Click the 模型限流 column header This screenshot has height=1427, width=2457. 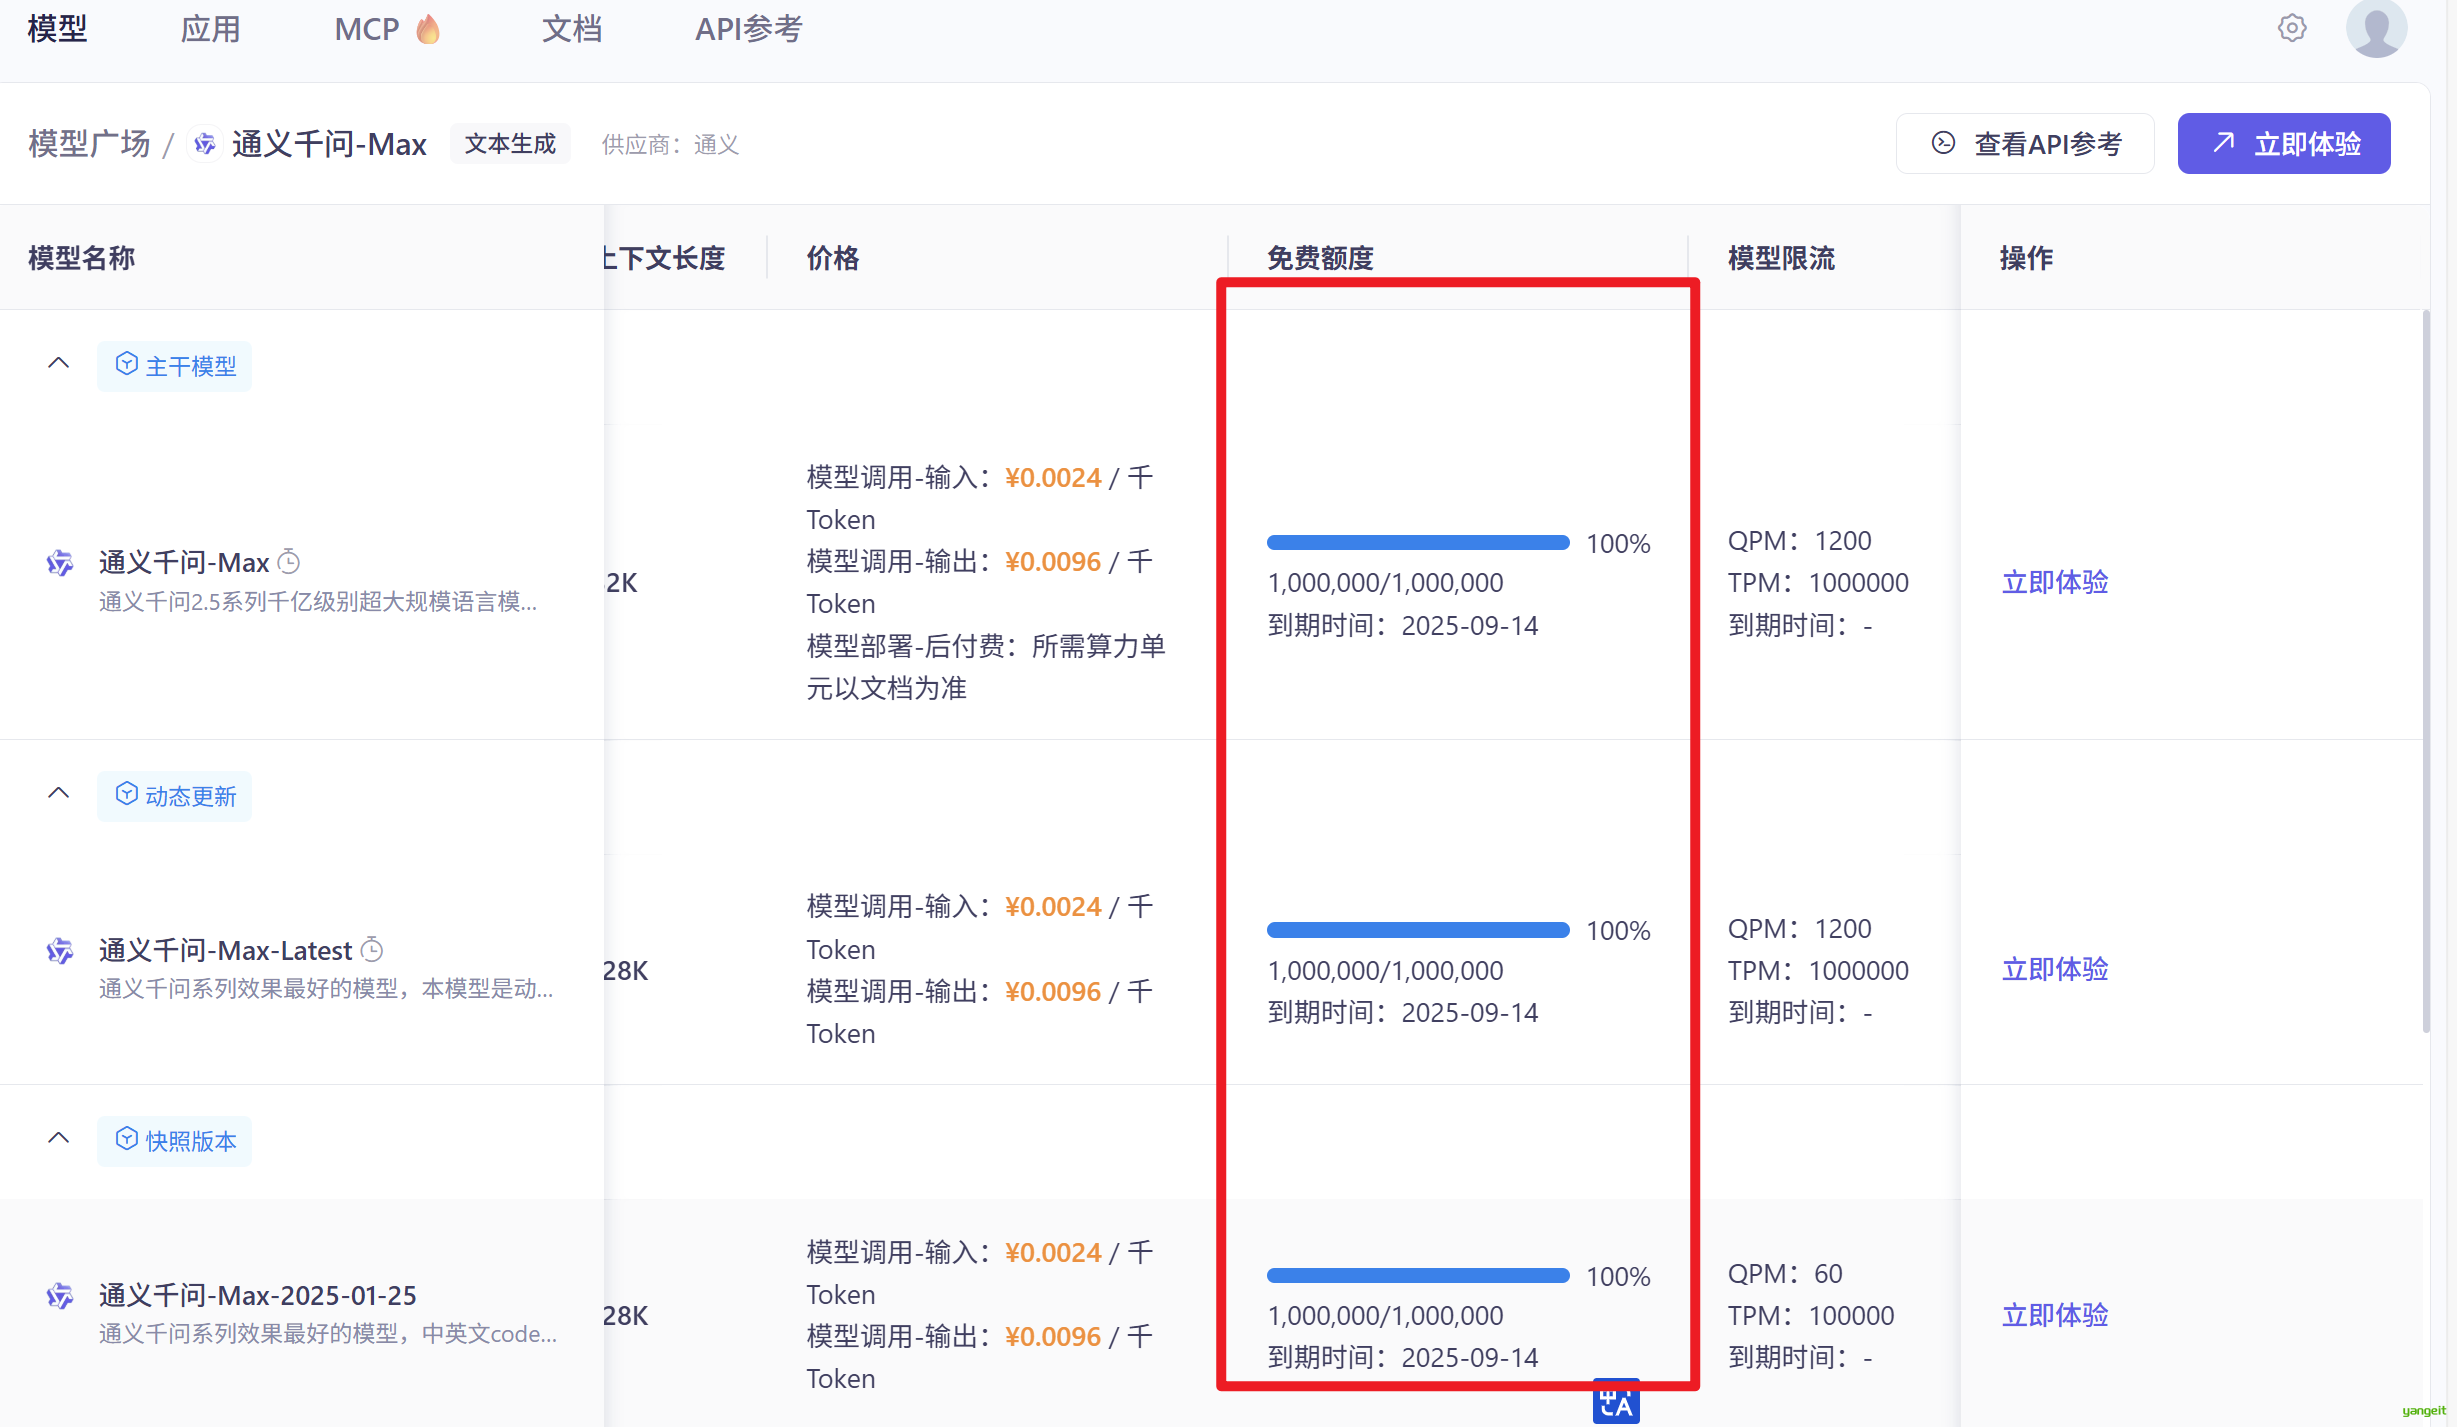click(x=1781, y=258)
